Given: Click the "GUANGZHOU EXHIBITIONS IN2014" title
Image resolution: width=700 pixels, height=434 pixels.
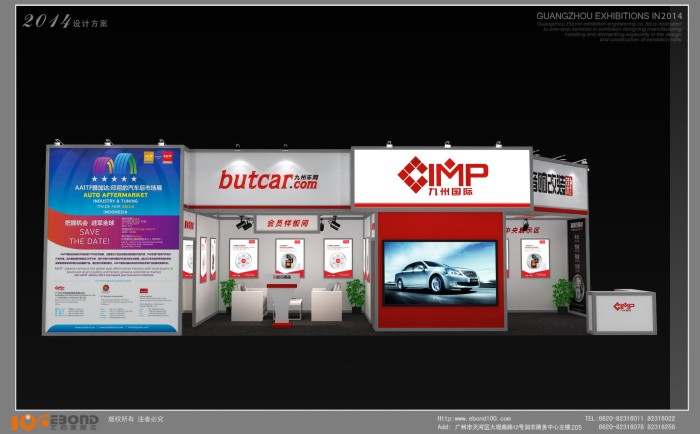Looking at the screenshot, I should click(609, 16).
